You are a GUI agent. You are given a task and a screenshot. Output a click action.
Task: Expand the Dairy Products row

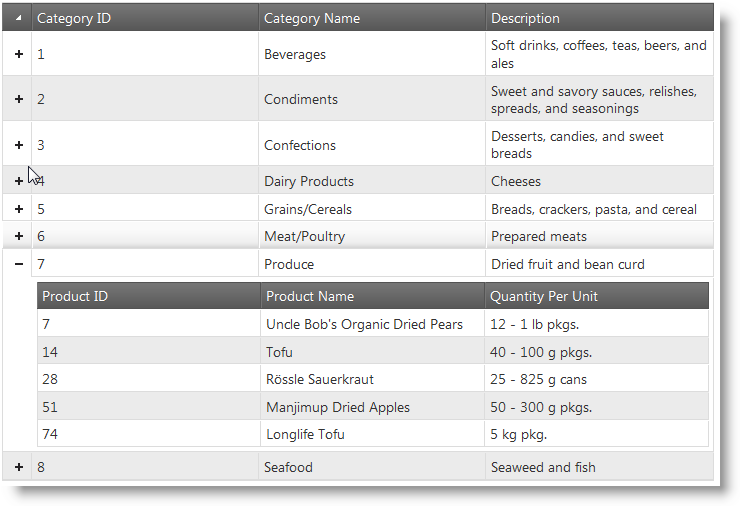(19, 181)
